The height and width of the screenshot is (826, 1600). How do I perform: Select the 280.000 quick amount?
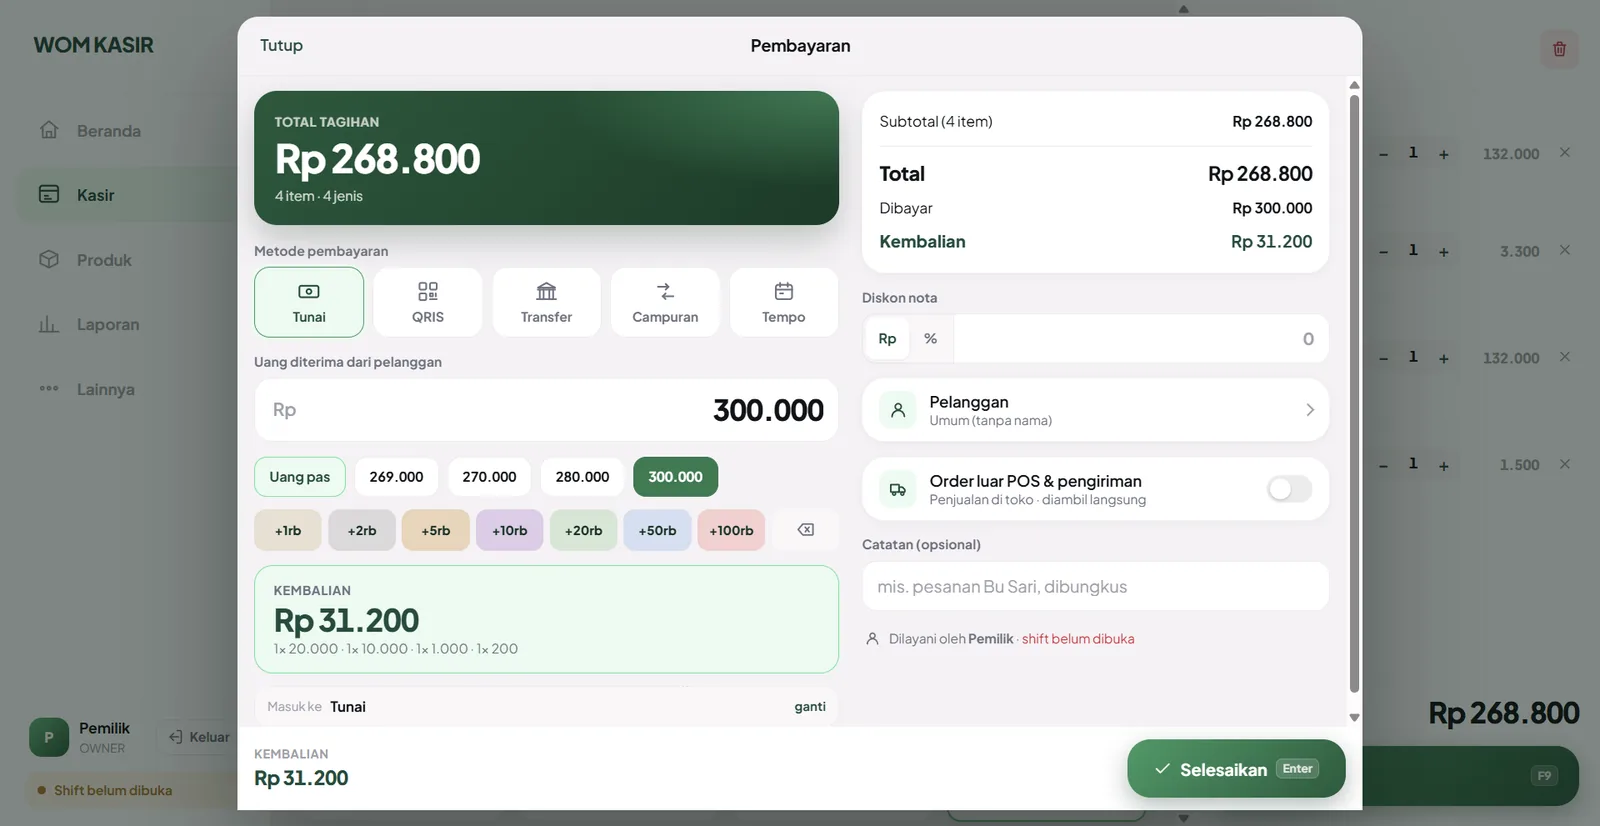(582, 477)
